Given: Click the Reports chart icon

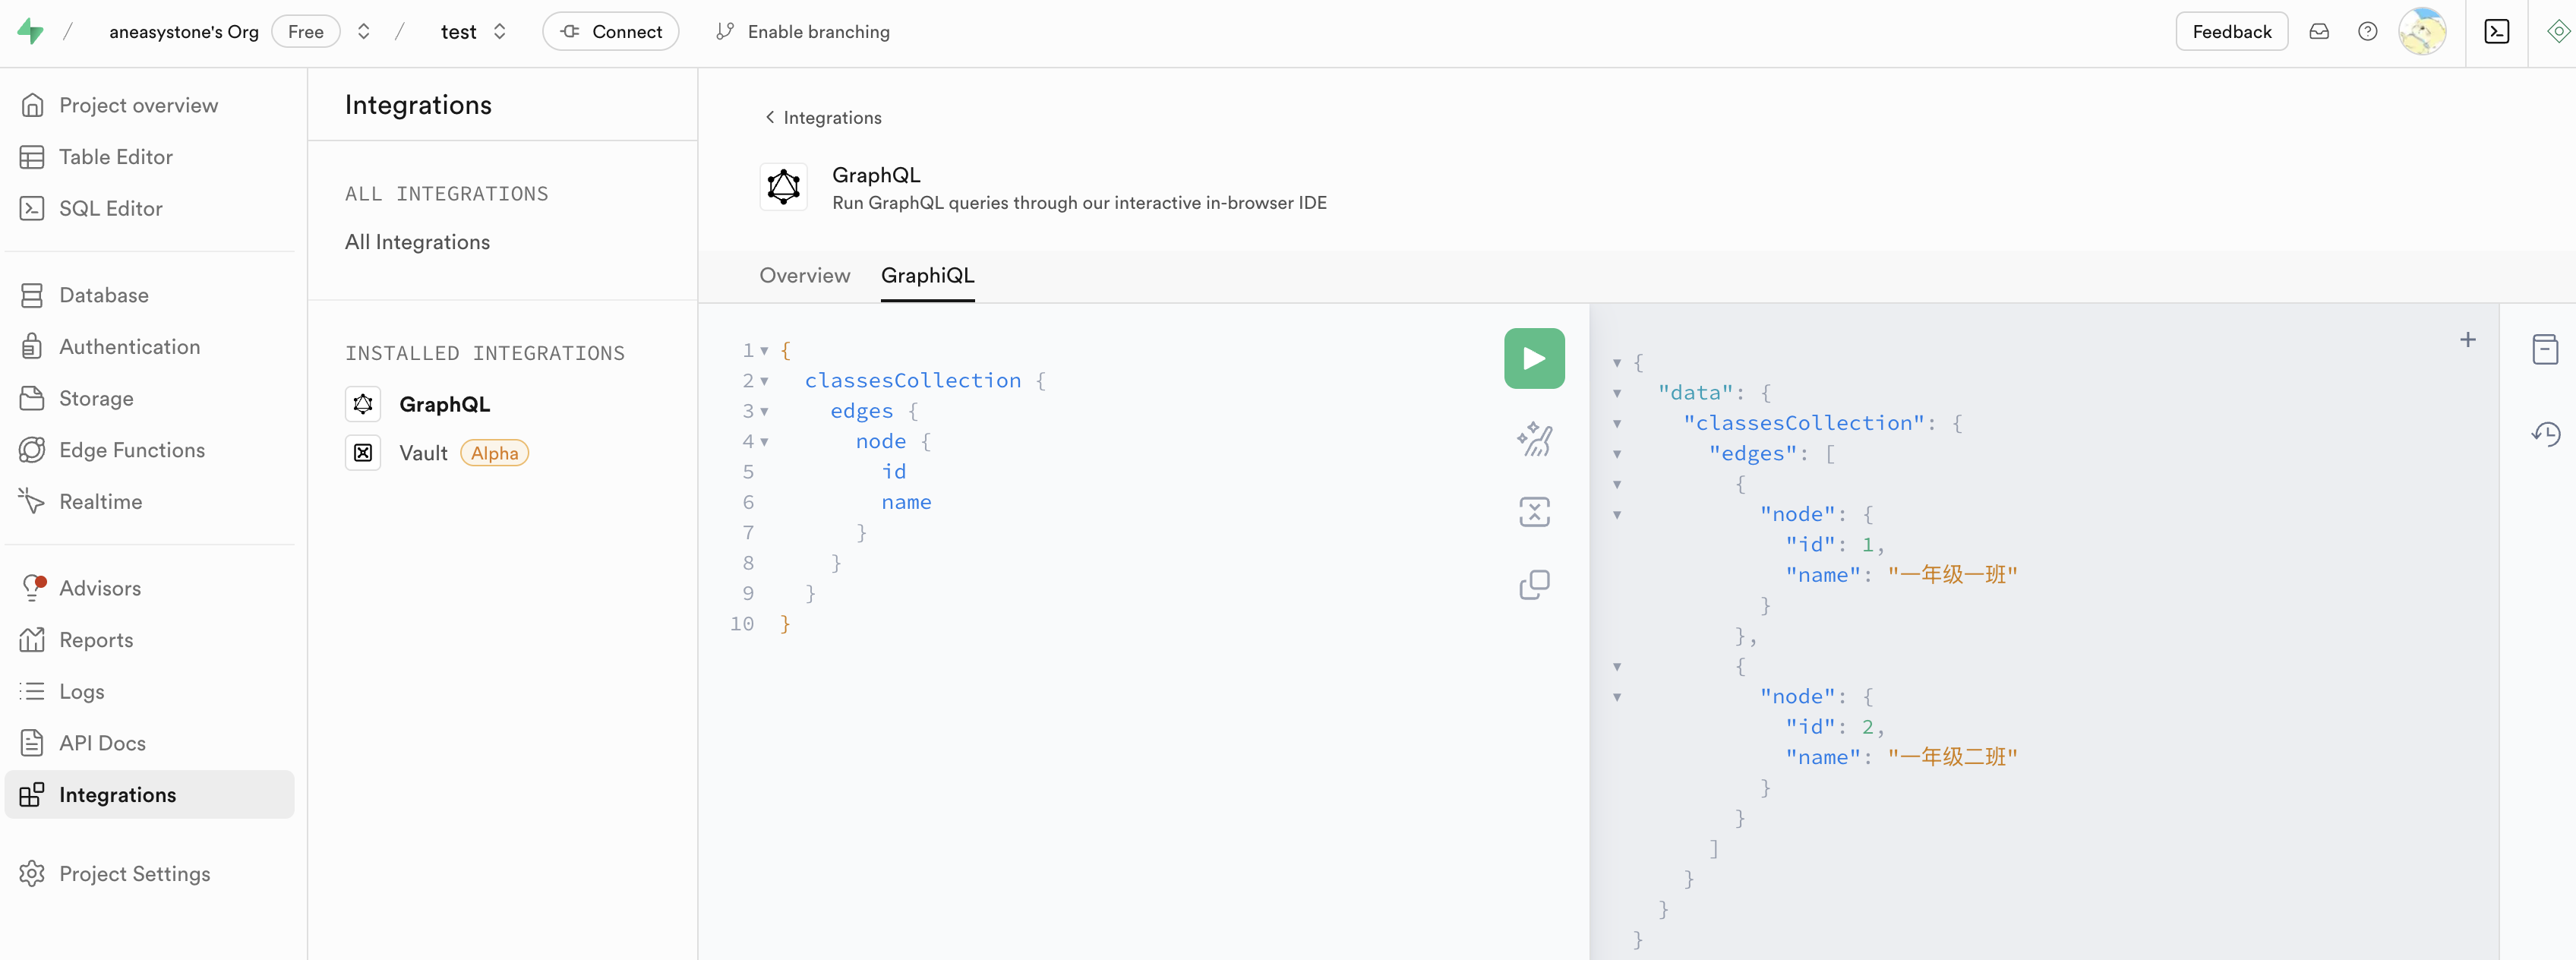Looking at the screenshot, I should tap(32, 639).
